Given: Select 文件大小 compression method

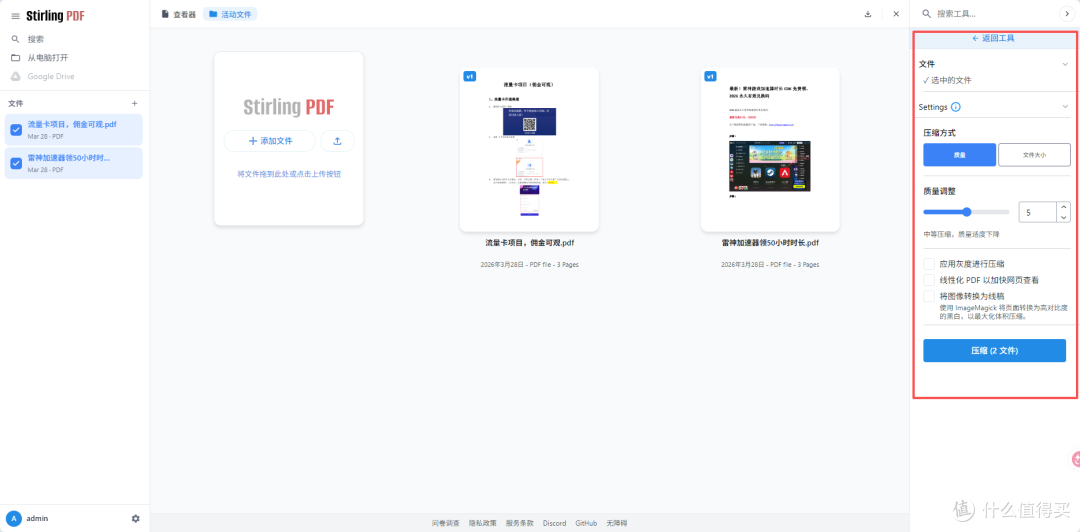Looking at the screenshot, I should click(1034, 155).
